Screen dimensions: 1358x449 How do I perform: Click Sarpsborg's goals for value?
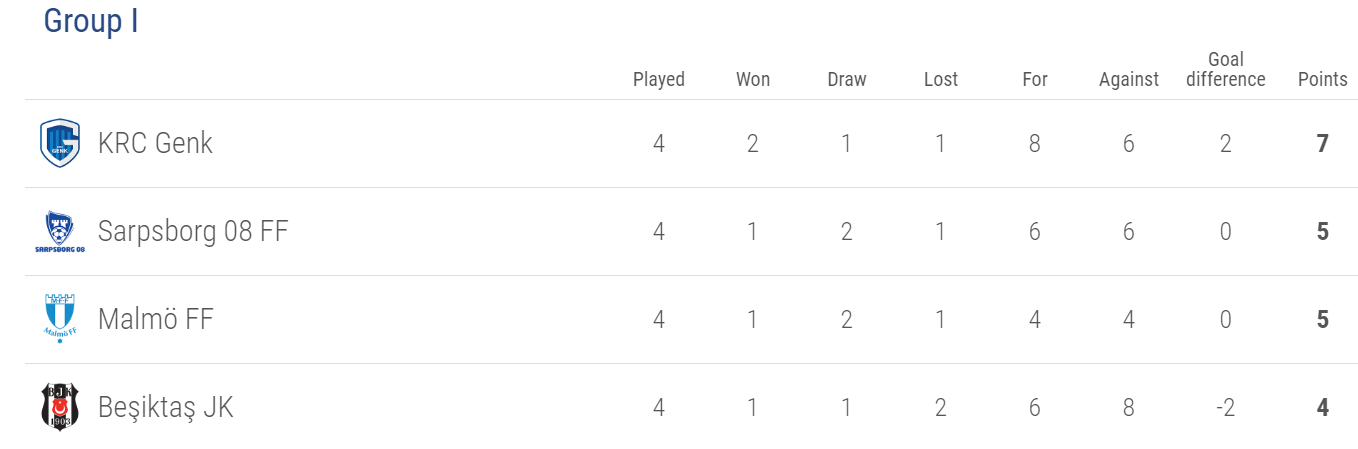pos(1035,231)
